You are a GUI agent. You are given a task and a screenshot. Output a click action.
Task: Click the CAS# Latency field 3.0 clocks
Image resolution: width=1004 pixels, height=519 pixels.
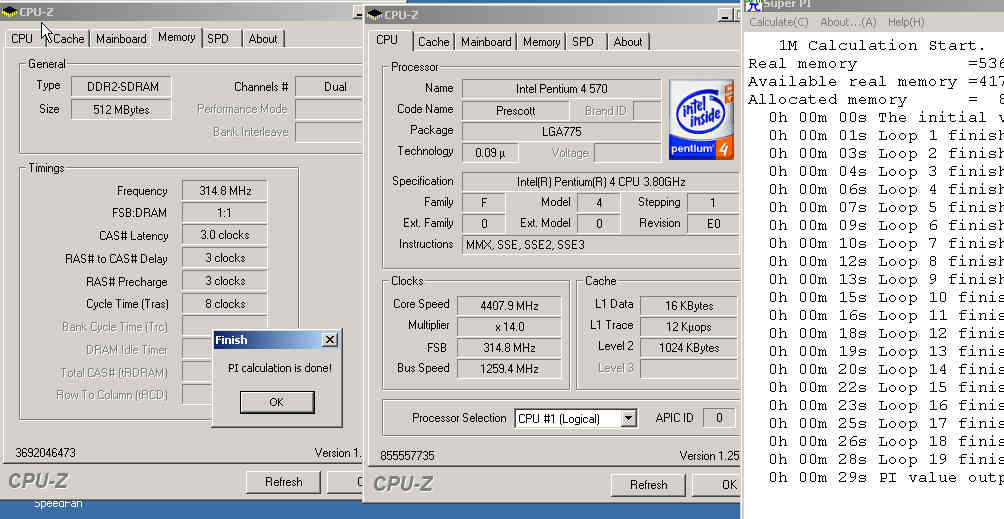tap(224, 236)
